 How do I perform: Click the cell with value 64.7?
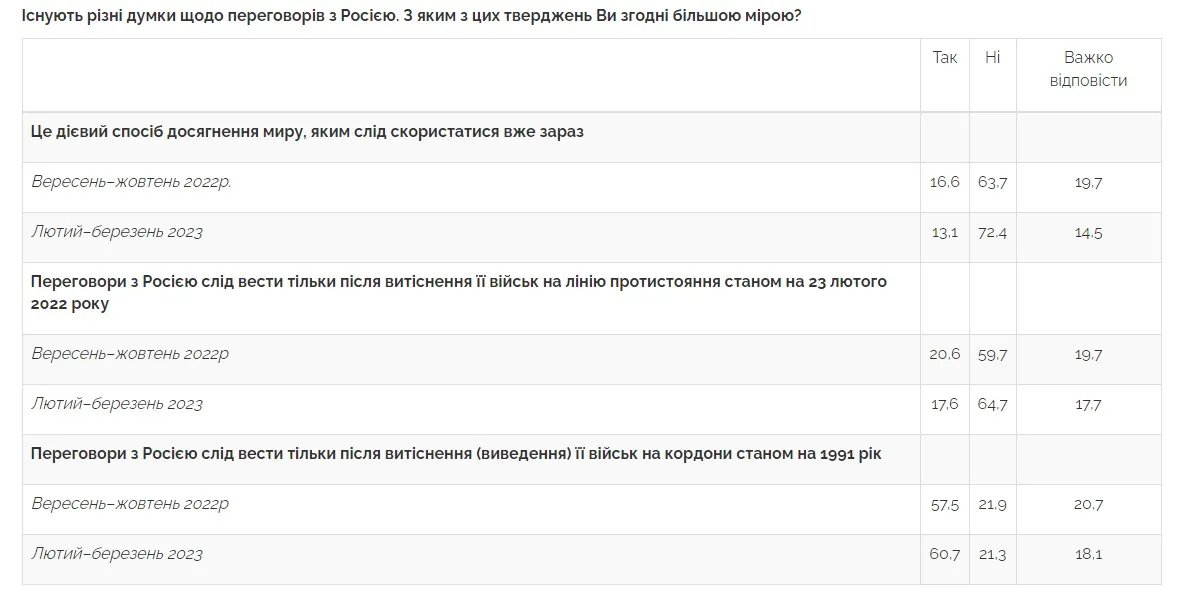(x=992, y=404)
